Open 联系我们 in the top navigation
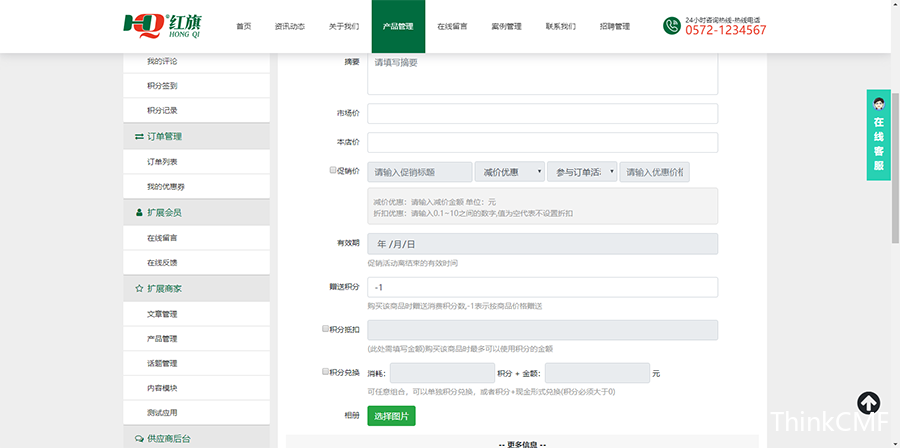900x448 pixels. [x=561, y=26]
